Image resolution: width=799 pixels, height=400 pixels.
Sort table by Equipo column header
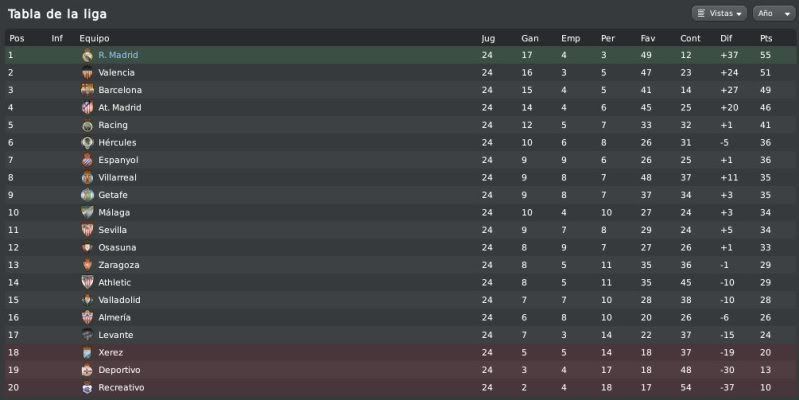pyautogui.click(x=94, y=38)
